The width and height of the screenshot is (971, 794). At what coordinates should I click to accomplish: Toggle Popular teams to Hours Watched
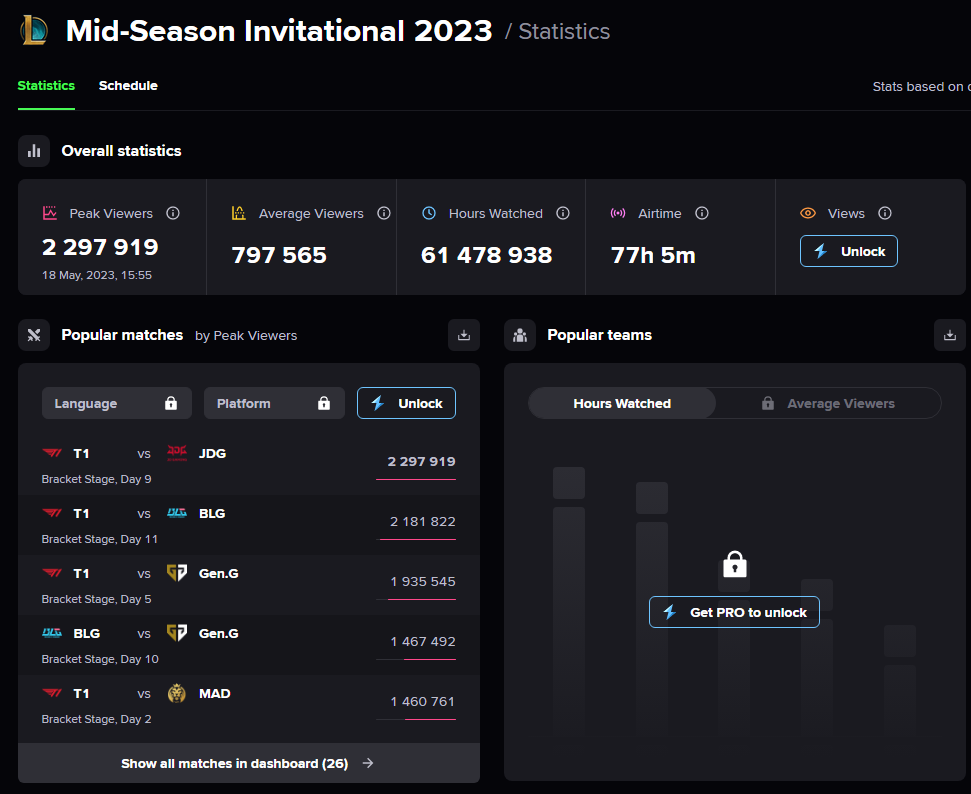tap(622, 403)
